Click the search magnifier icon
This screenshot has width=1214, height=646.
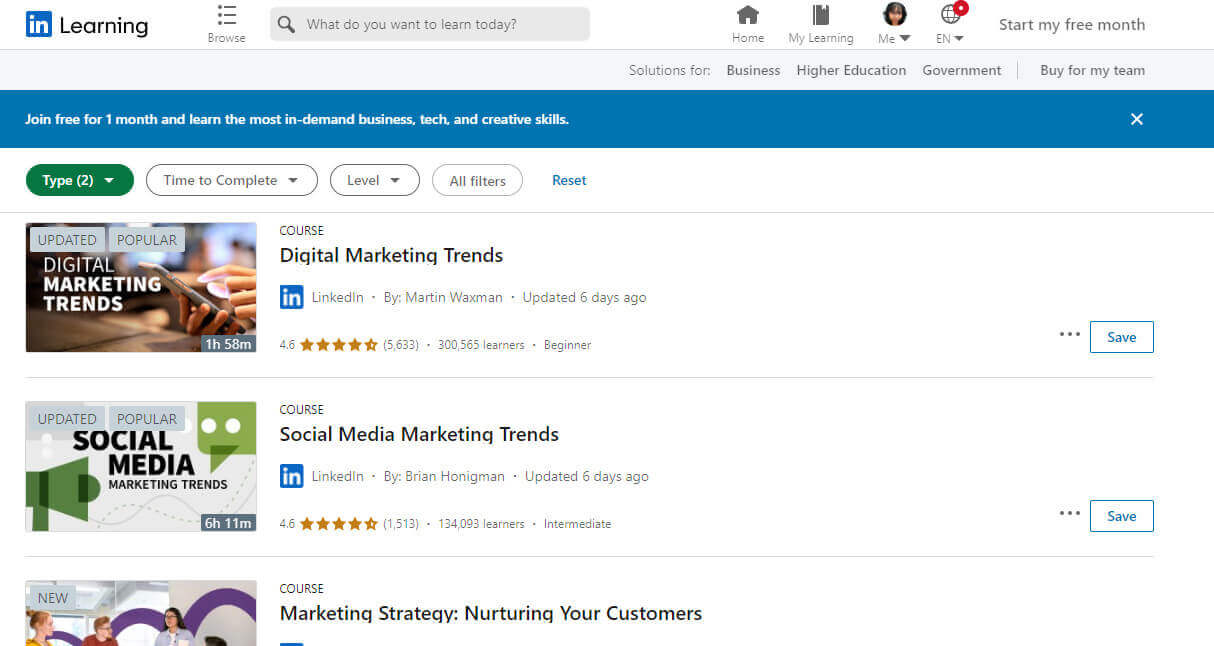pyautogui.click(x=287, y=24)
